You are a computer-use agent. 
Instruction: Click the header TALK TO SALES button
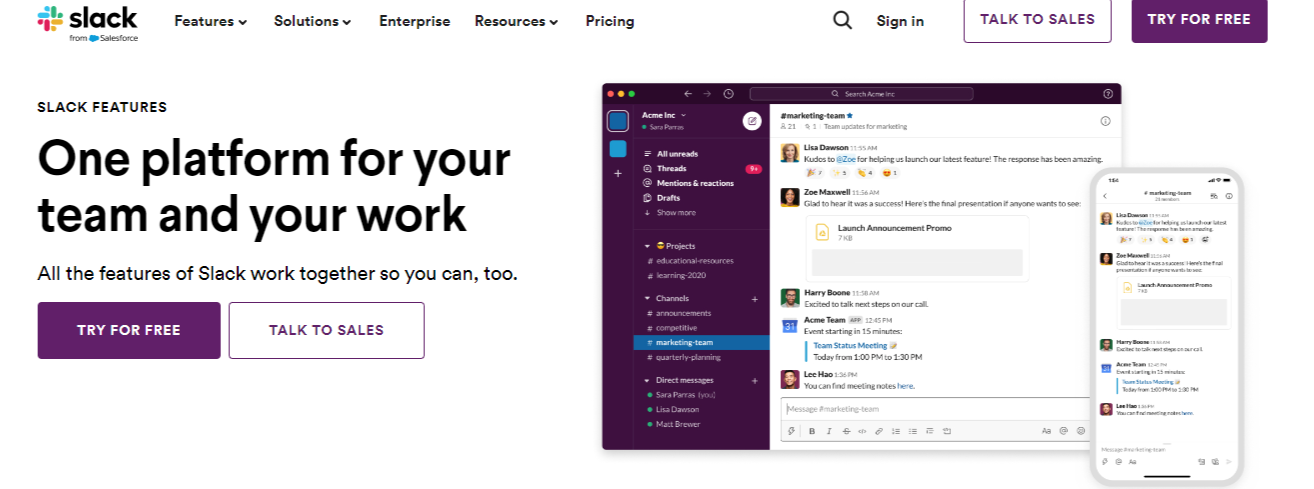(x=1037, y=20)
